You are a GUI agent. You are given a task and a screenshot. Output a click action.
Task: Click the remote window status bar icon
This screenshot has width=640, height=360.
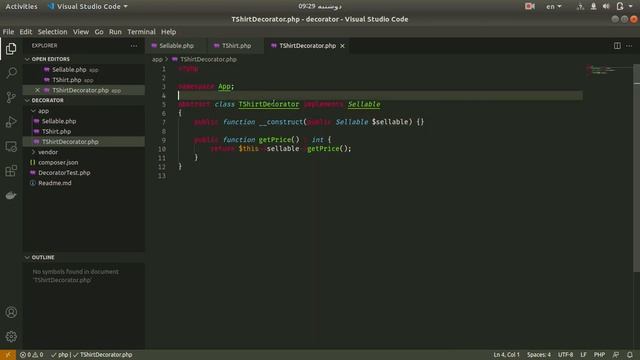coord(8,355)
